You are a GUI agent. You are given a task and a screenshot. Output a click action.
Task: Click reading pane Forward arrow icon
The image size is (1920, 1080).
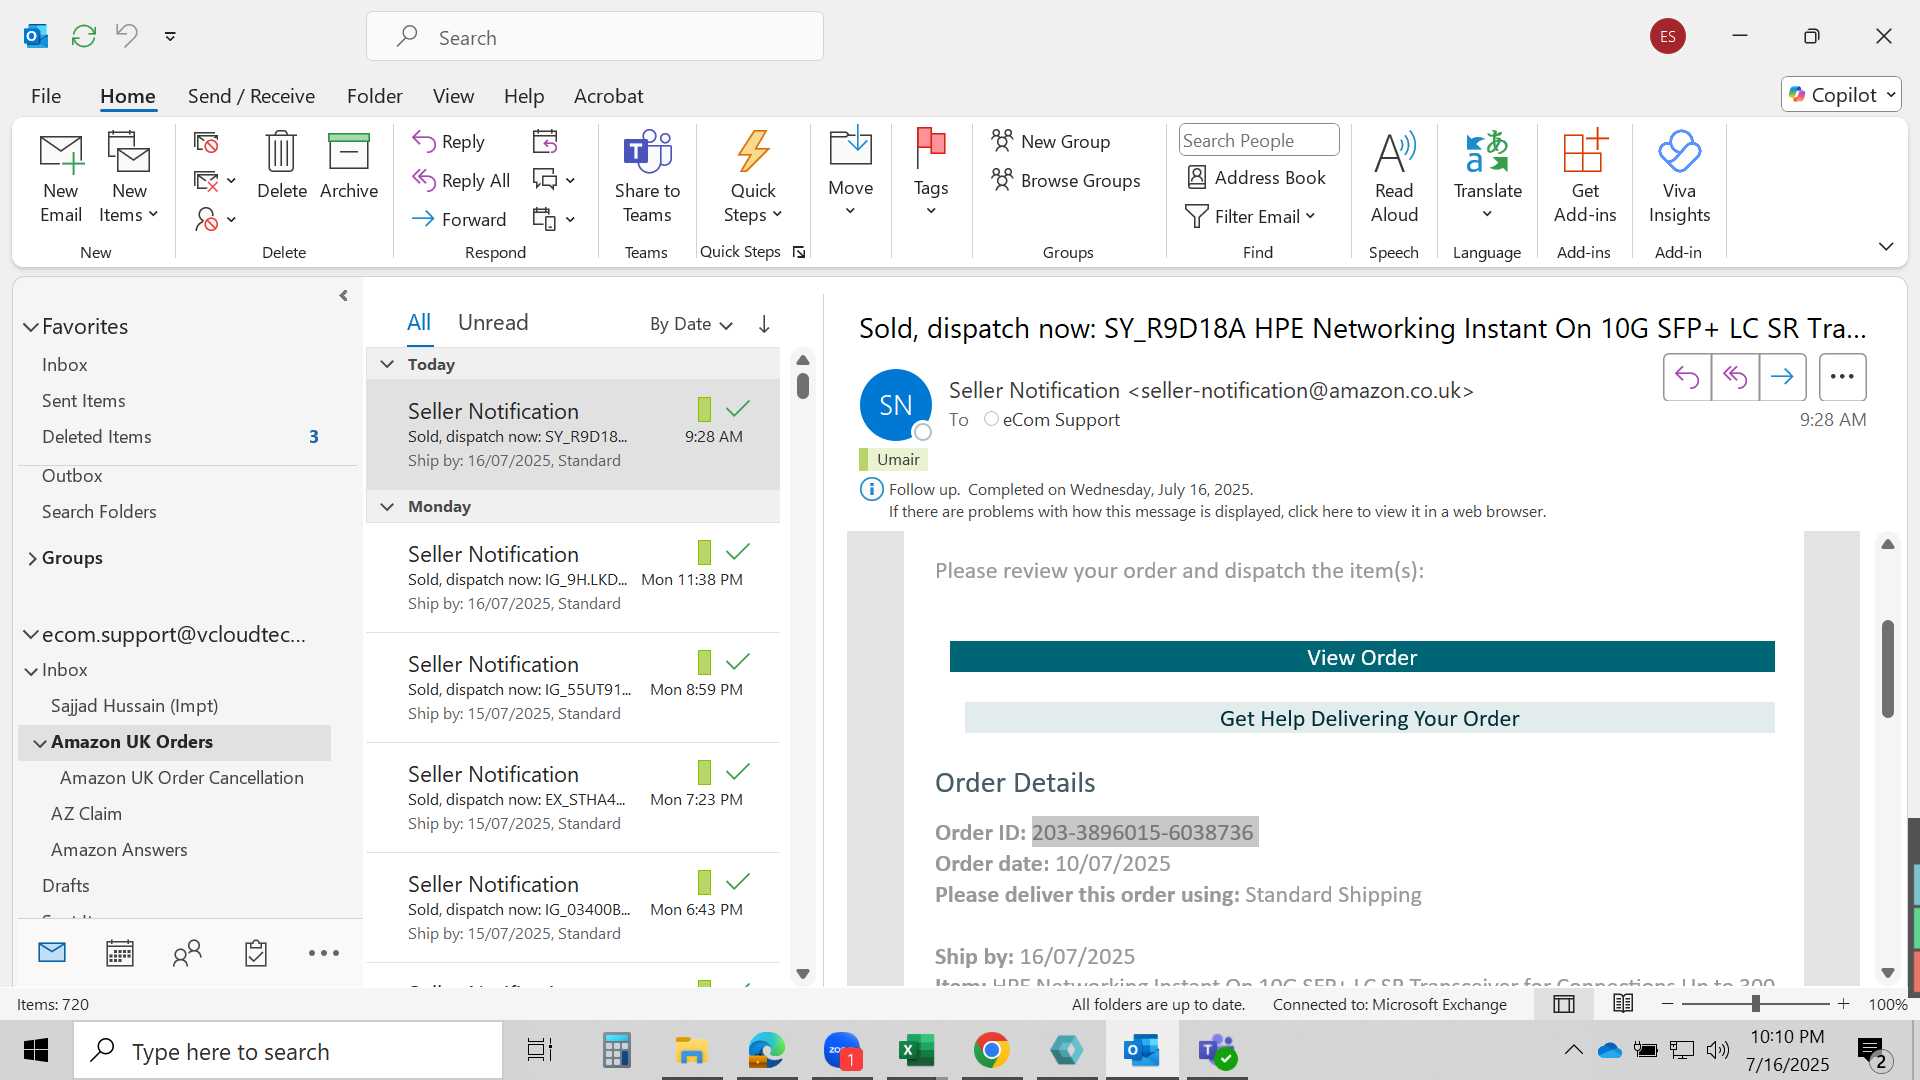coord(1782,377)
